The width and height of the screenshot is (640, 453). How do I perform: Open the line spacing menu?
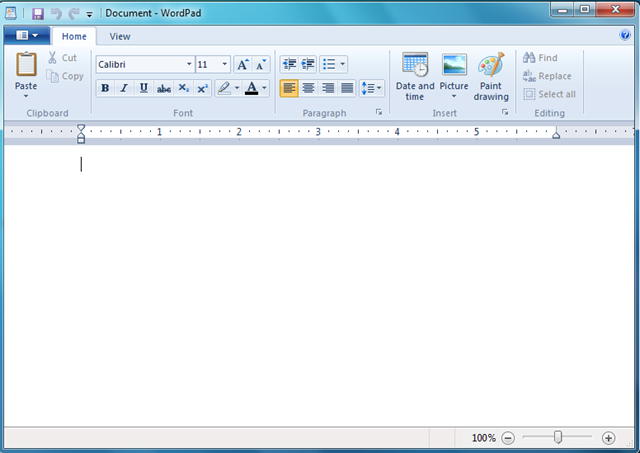(371, 88)
